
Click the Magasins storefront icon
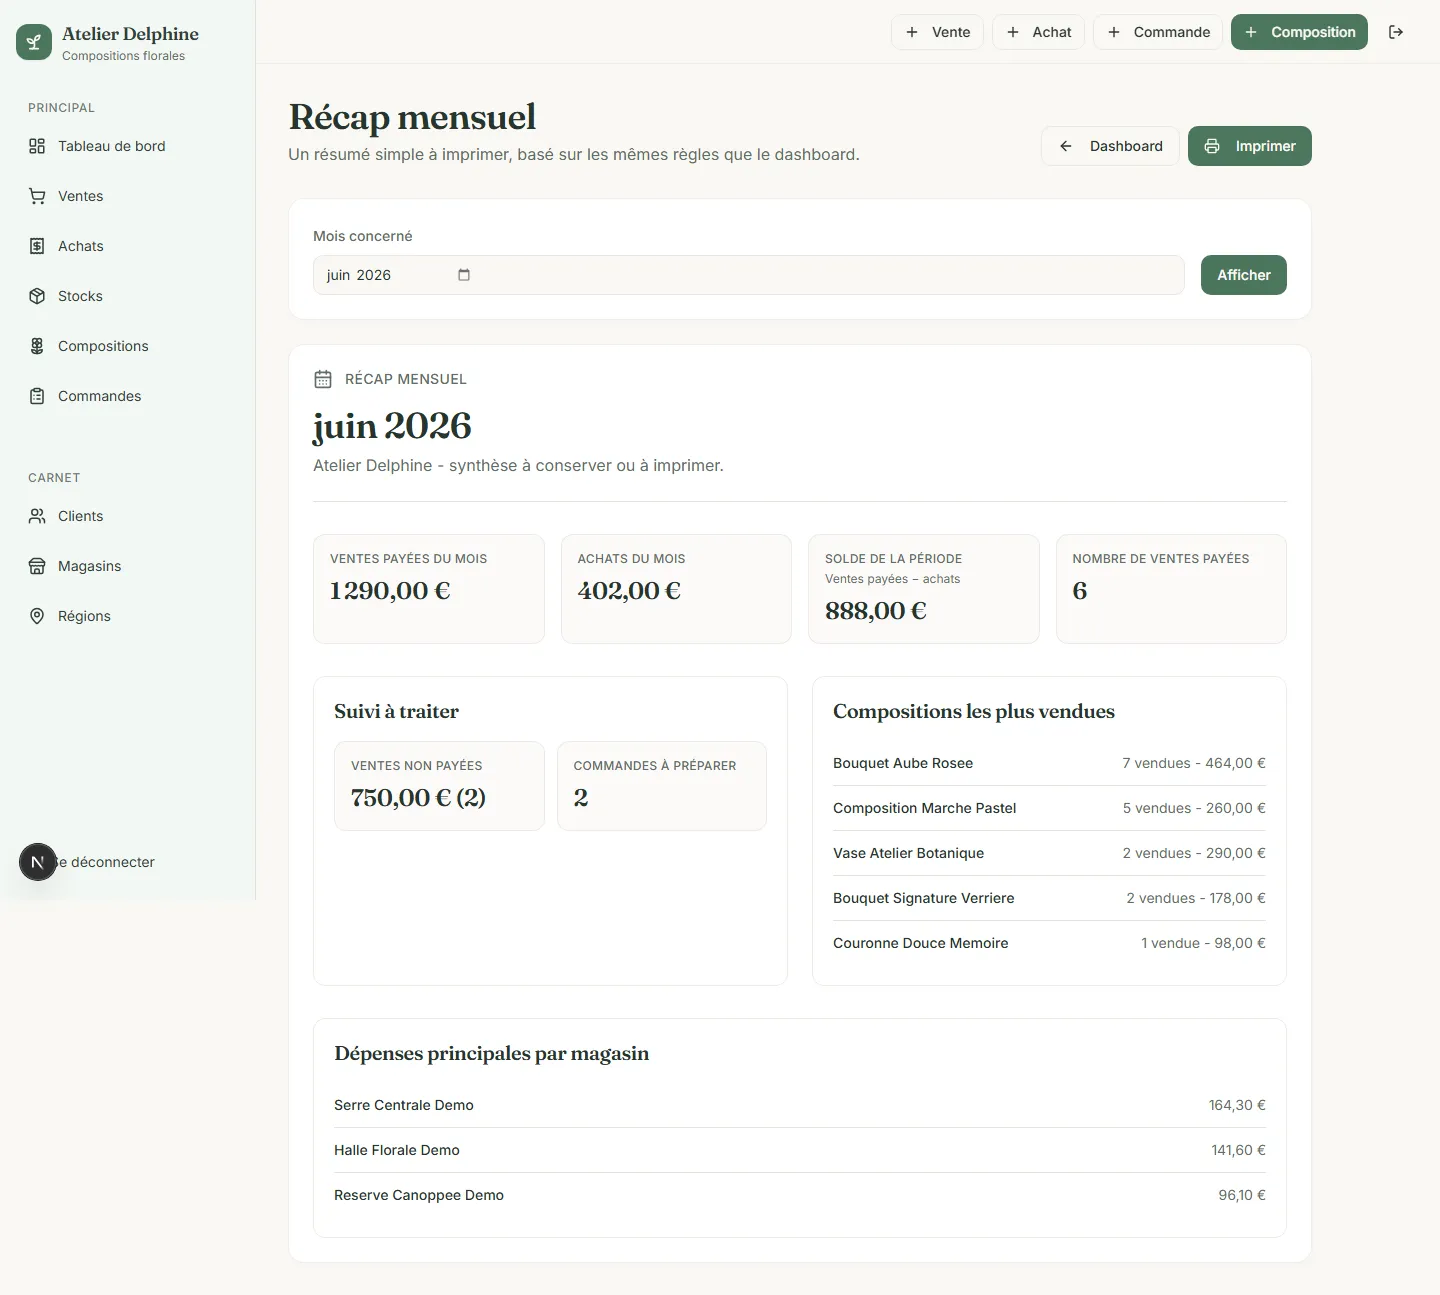coord(37,566)
